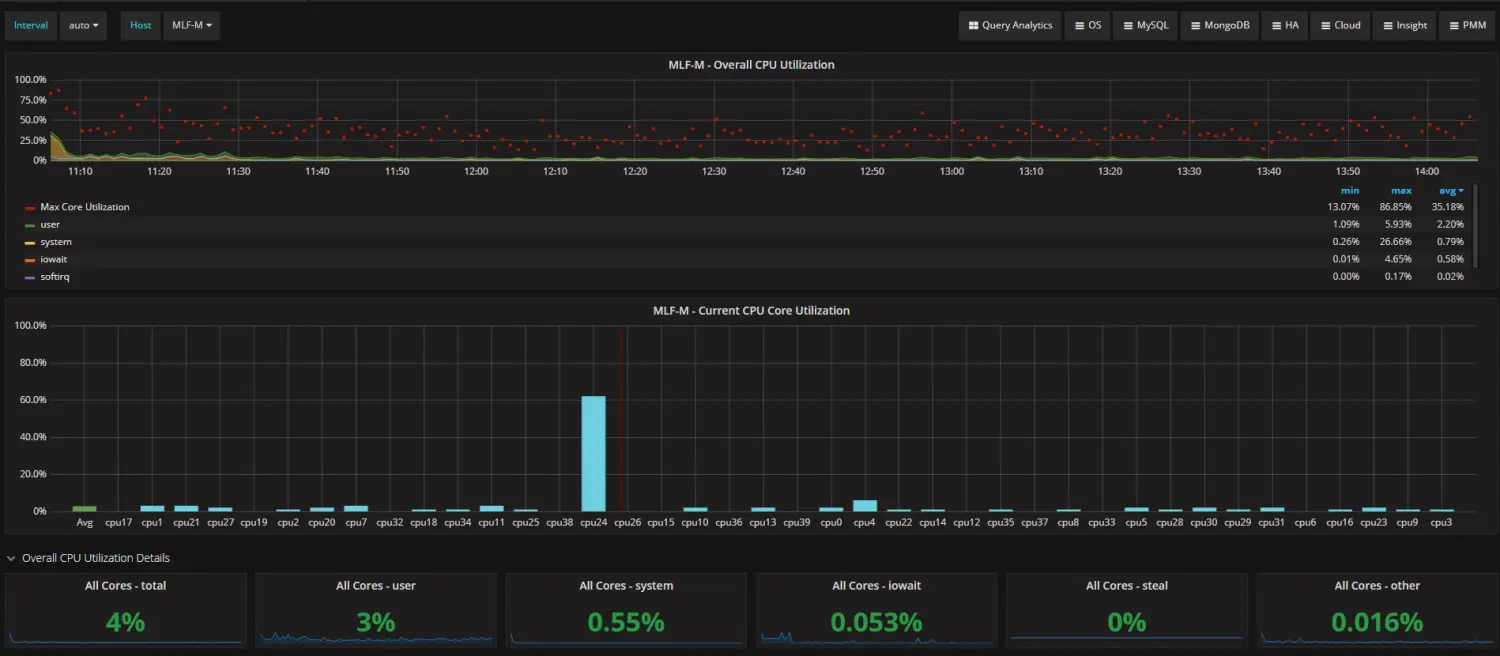Open the Interval auto dropdown
The width and height of the screenshot is (1500, 656).
click(x=84, y=25)
